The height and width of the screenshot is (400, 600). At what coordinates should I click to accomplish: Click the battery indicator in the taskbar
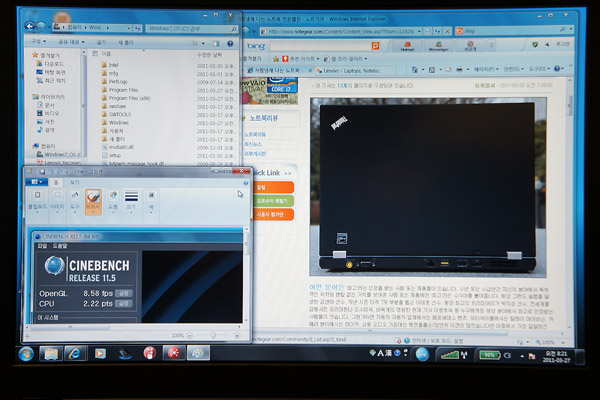(490, 355)
